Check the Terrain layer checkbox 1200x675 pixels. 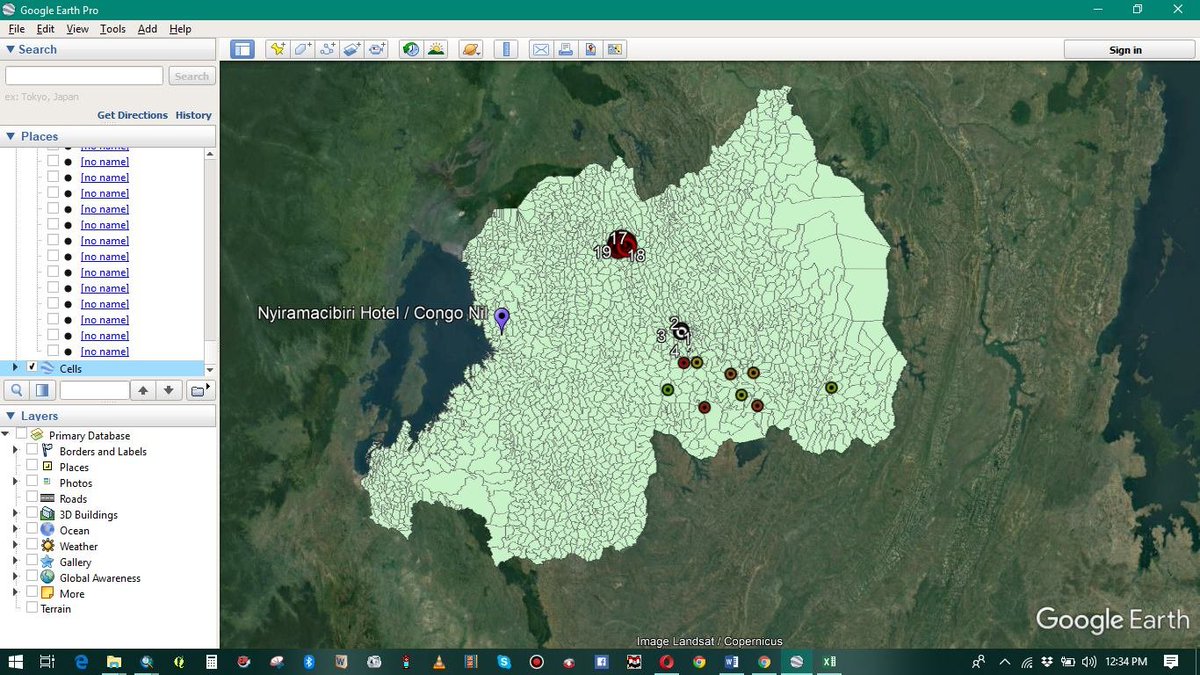point(32,608)
